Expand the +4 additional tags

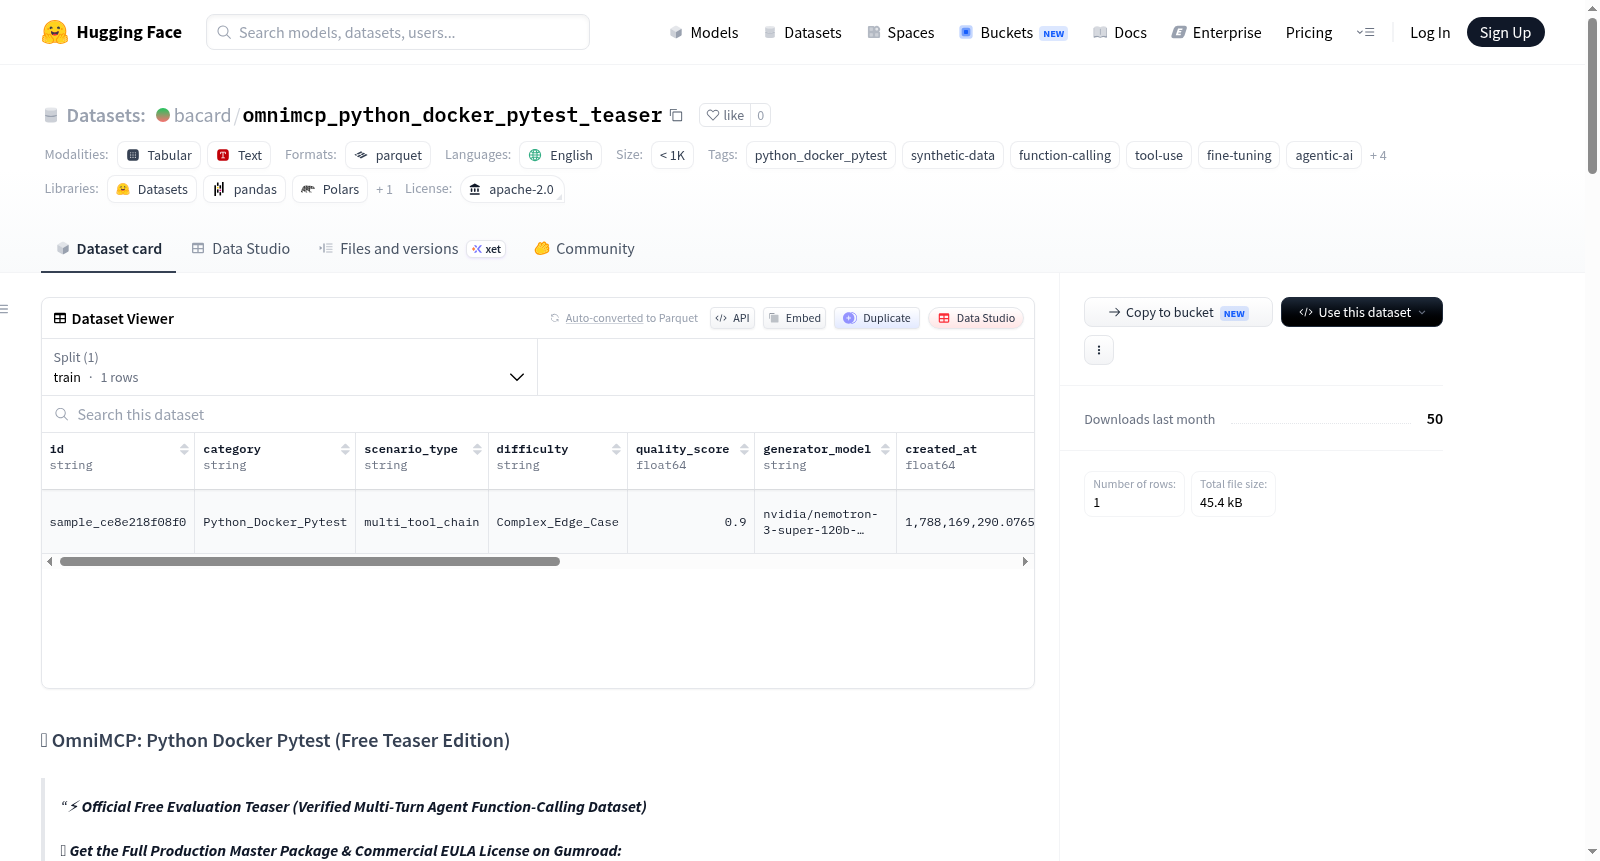[1378, 155]
